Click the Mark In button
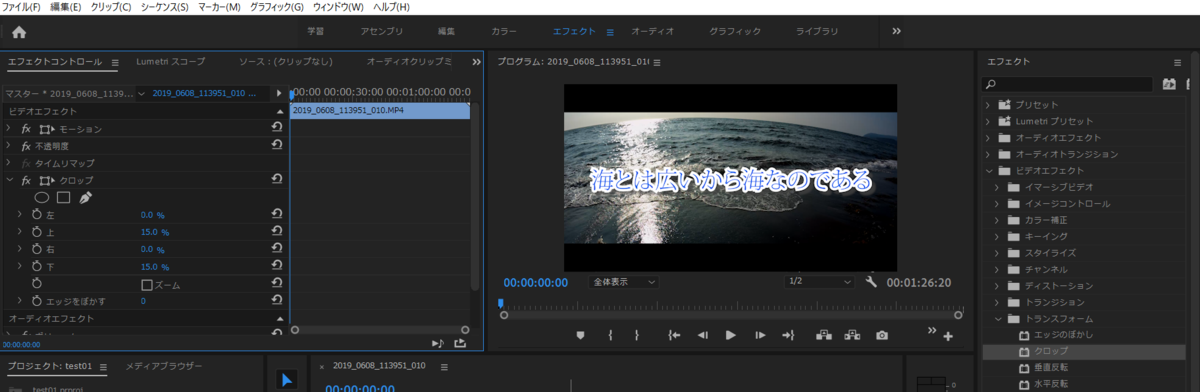Image resolution: width=1200 pixels, height=392 pixels. point(609,335)
